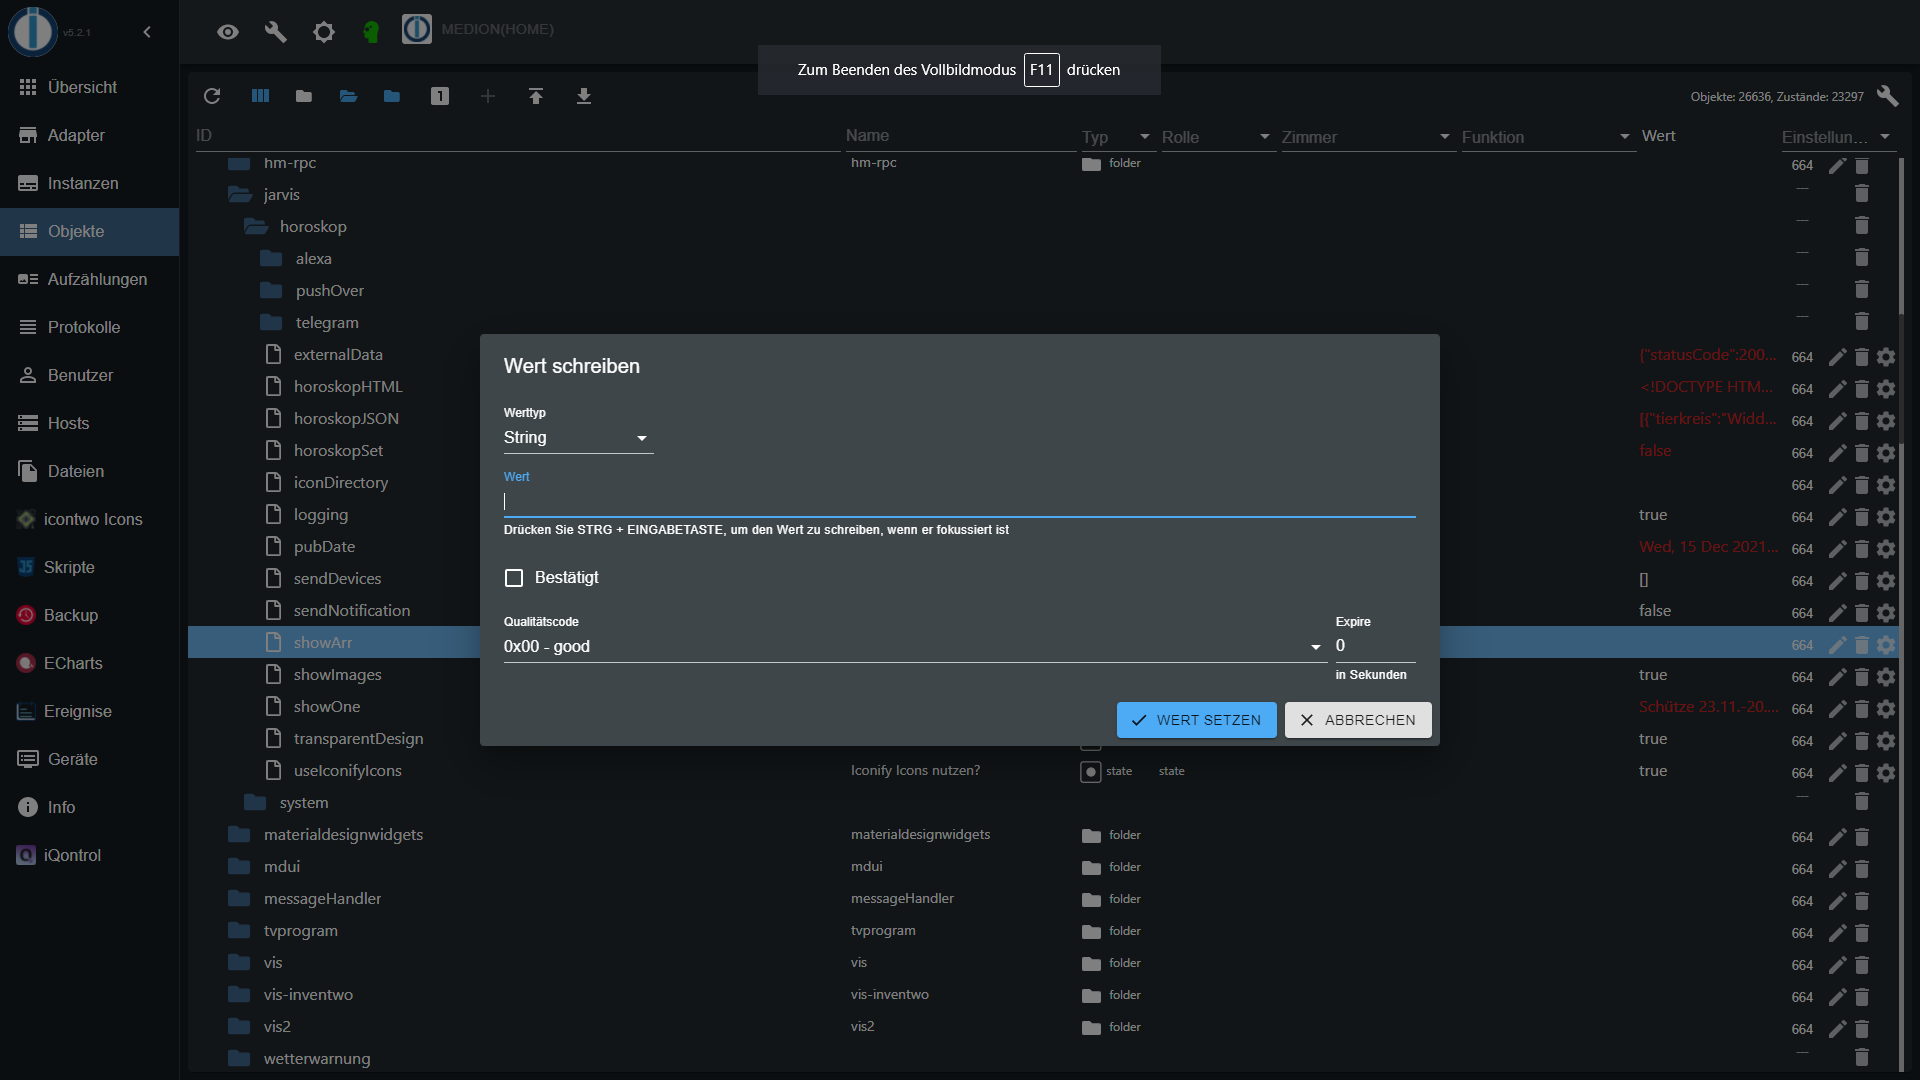
Task: Open Dateien in the sidebar
Action: coord(90,471)
